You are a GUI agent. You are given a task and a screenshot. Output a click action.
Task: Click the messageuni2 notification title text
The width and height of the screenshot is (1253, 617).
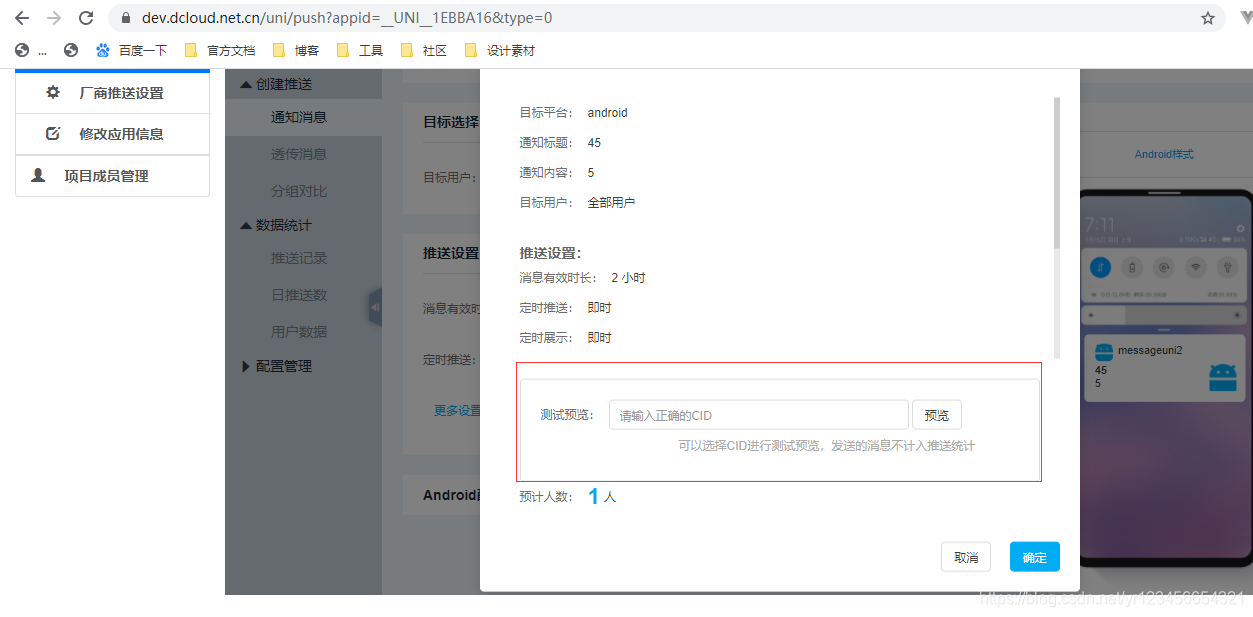click(1151, 351)
